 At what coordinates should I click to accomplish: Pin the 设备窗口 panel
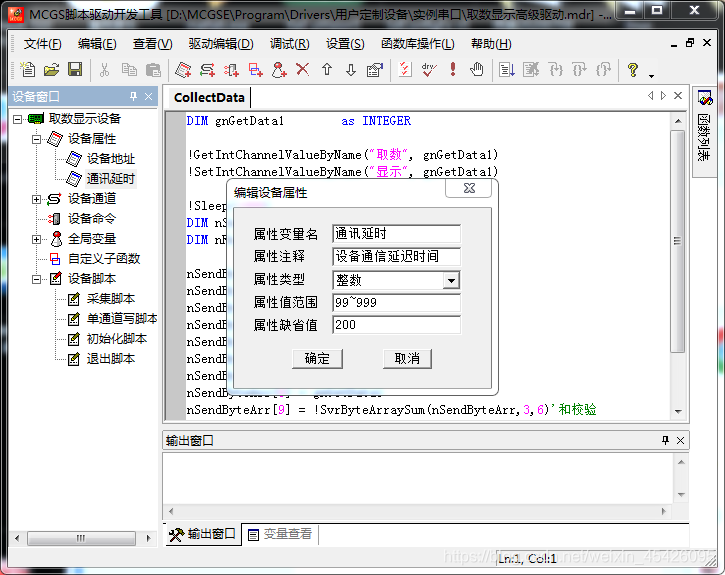(134, 97)
